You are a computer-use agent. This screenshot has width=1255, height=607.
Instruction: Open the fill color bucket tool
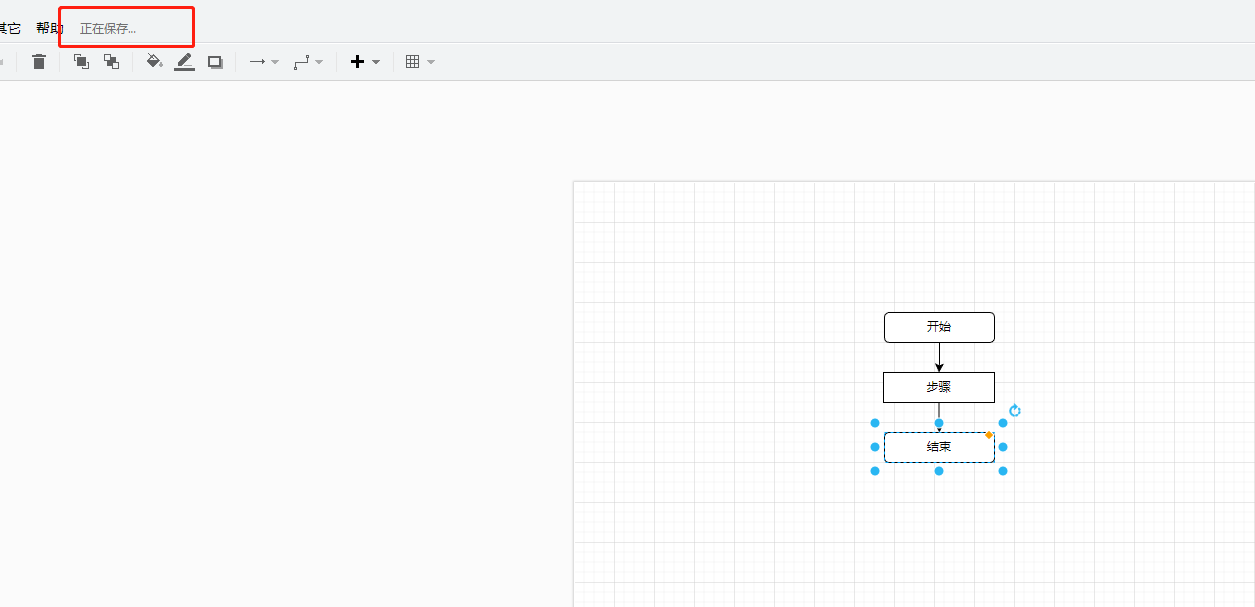coord(154,62)
